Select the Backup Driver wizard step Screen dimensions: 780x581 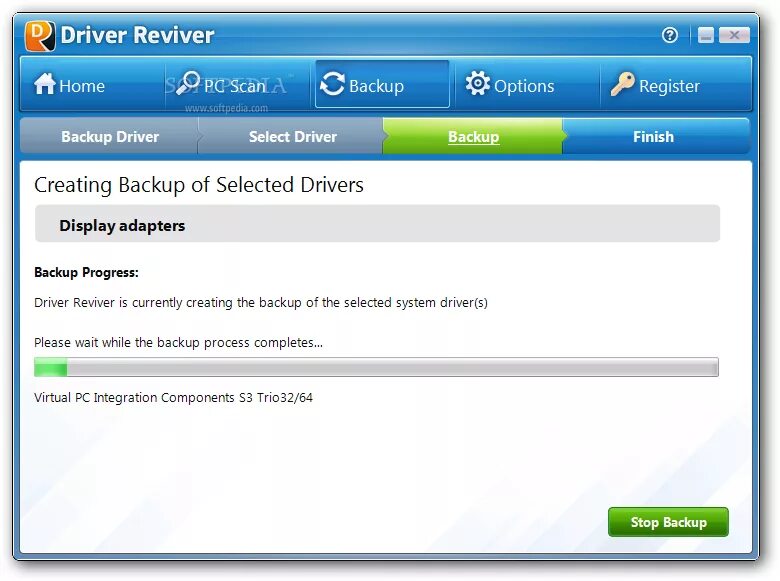click(110, 137)
